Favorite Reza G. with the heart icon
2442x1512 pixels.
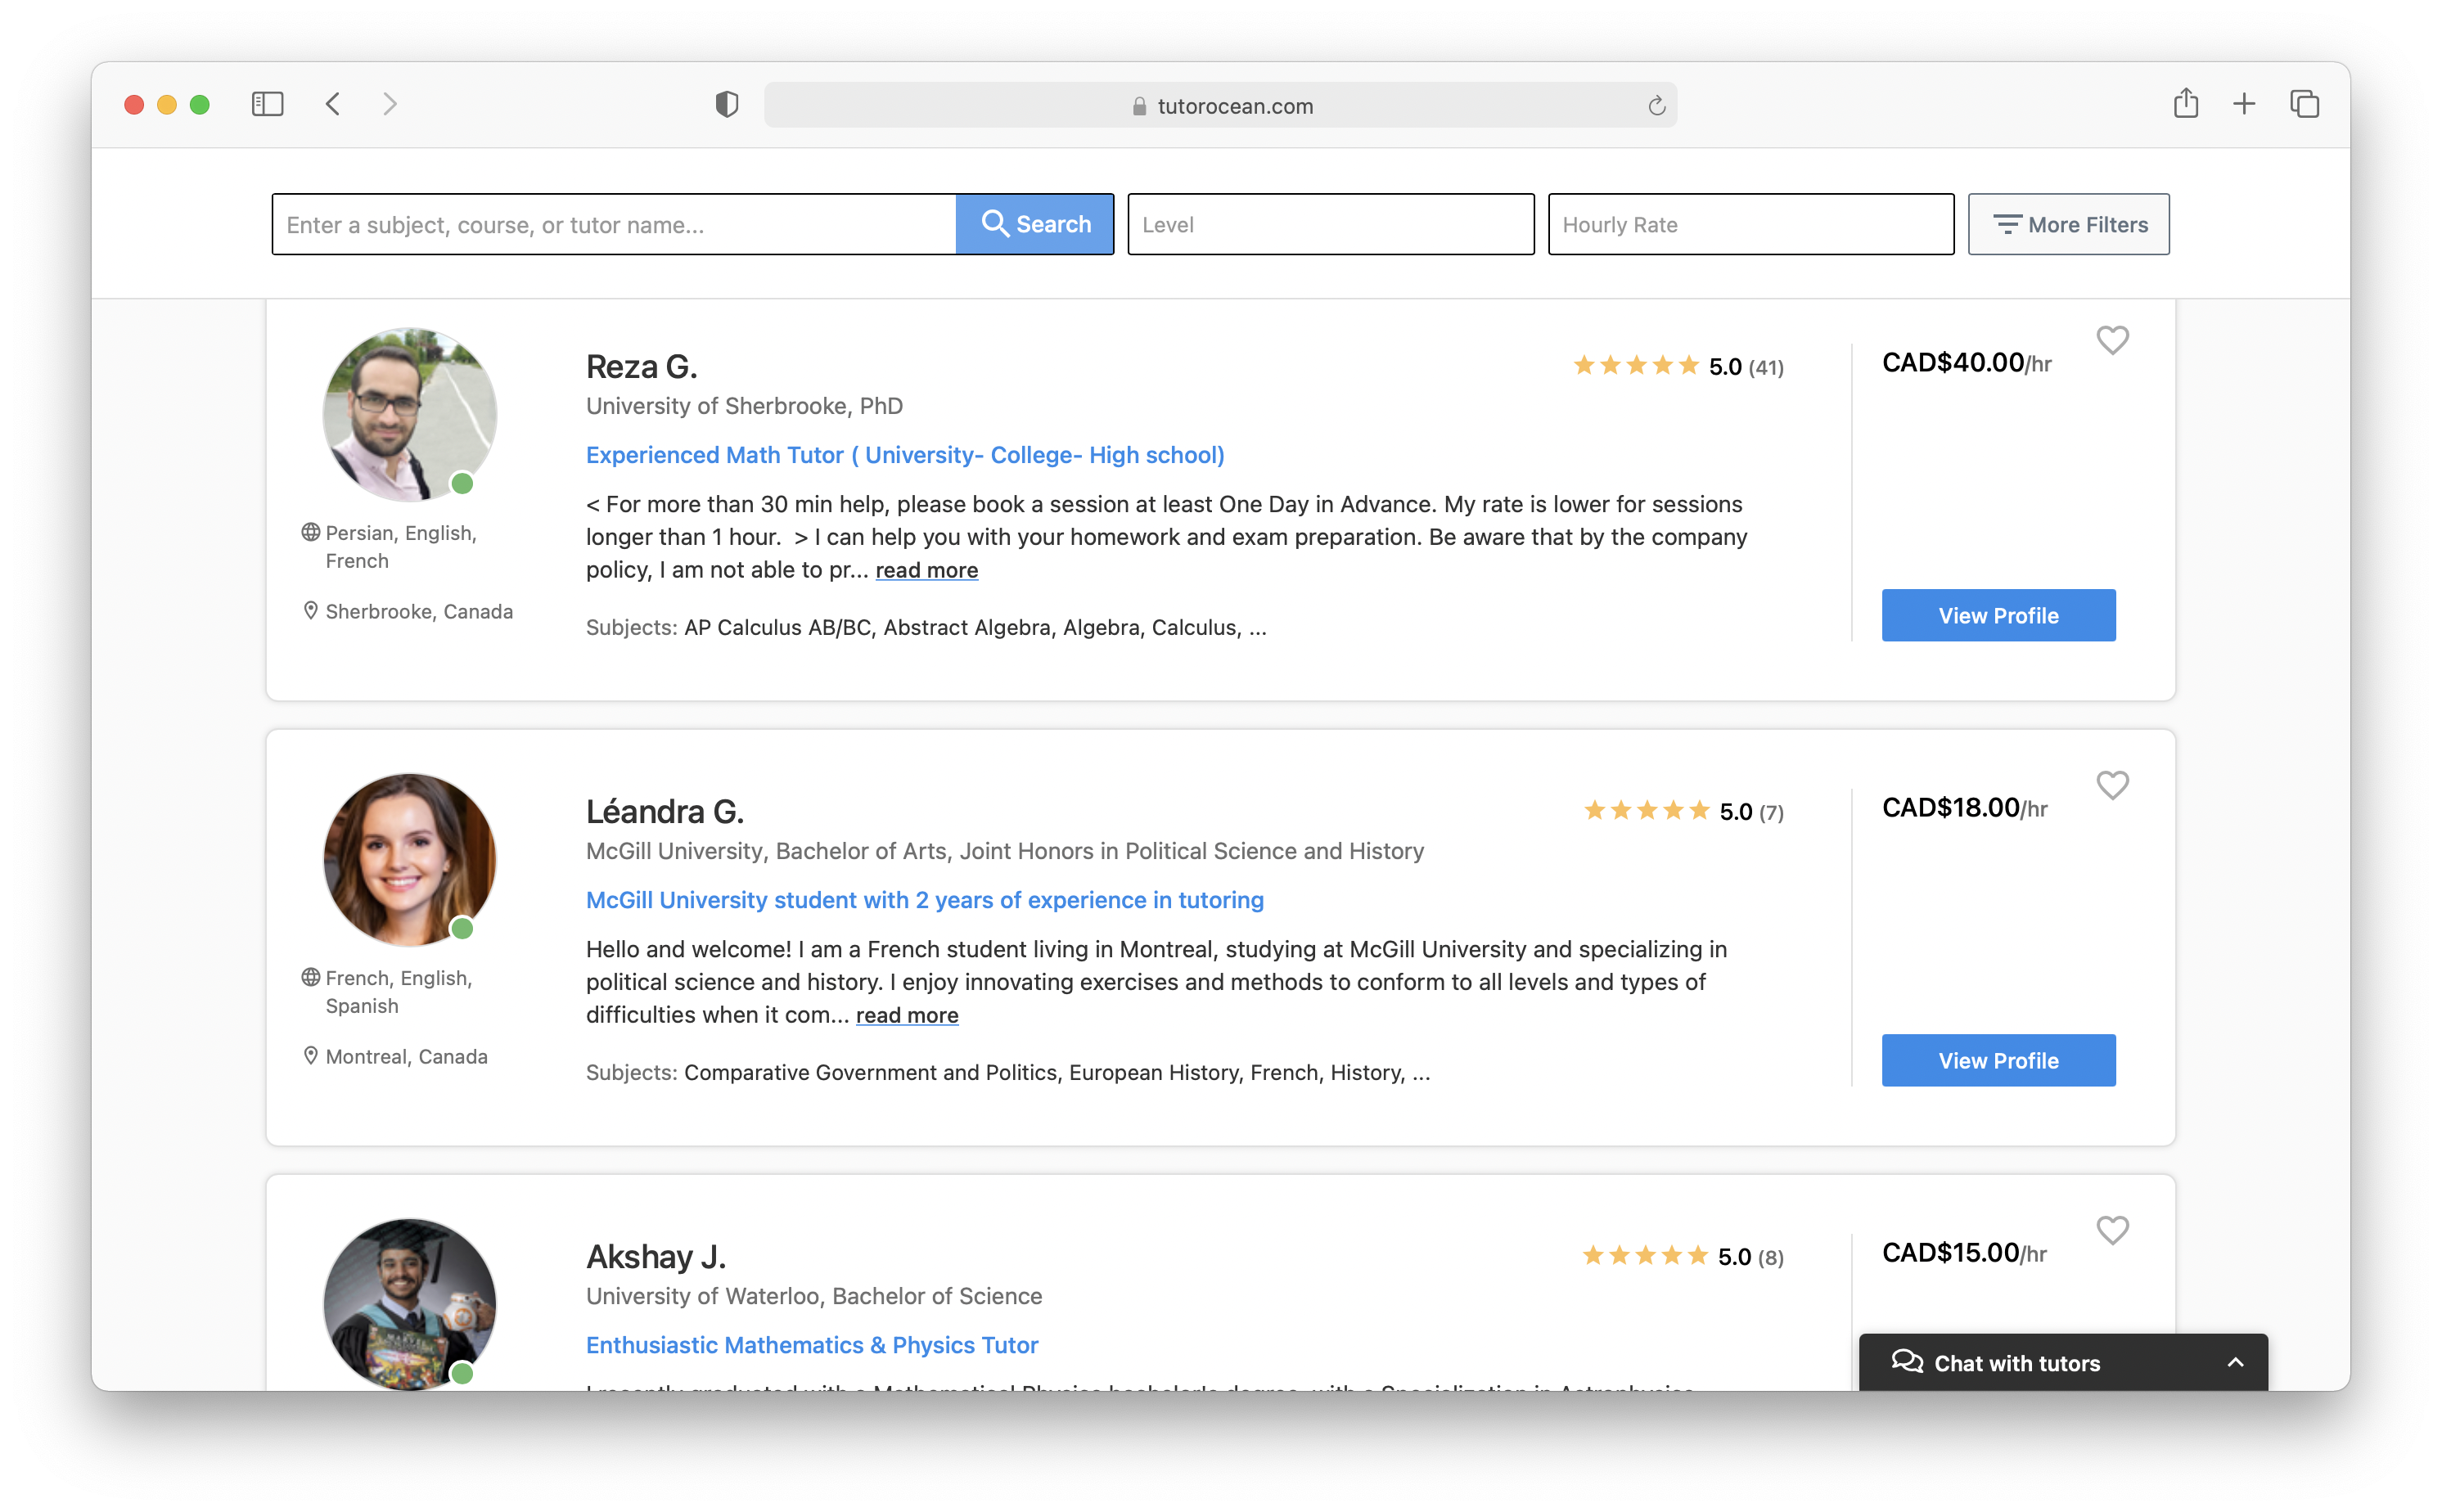click(x=2112, y=340)
